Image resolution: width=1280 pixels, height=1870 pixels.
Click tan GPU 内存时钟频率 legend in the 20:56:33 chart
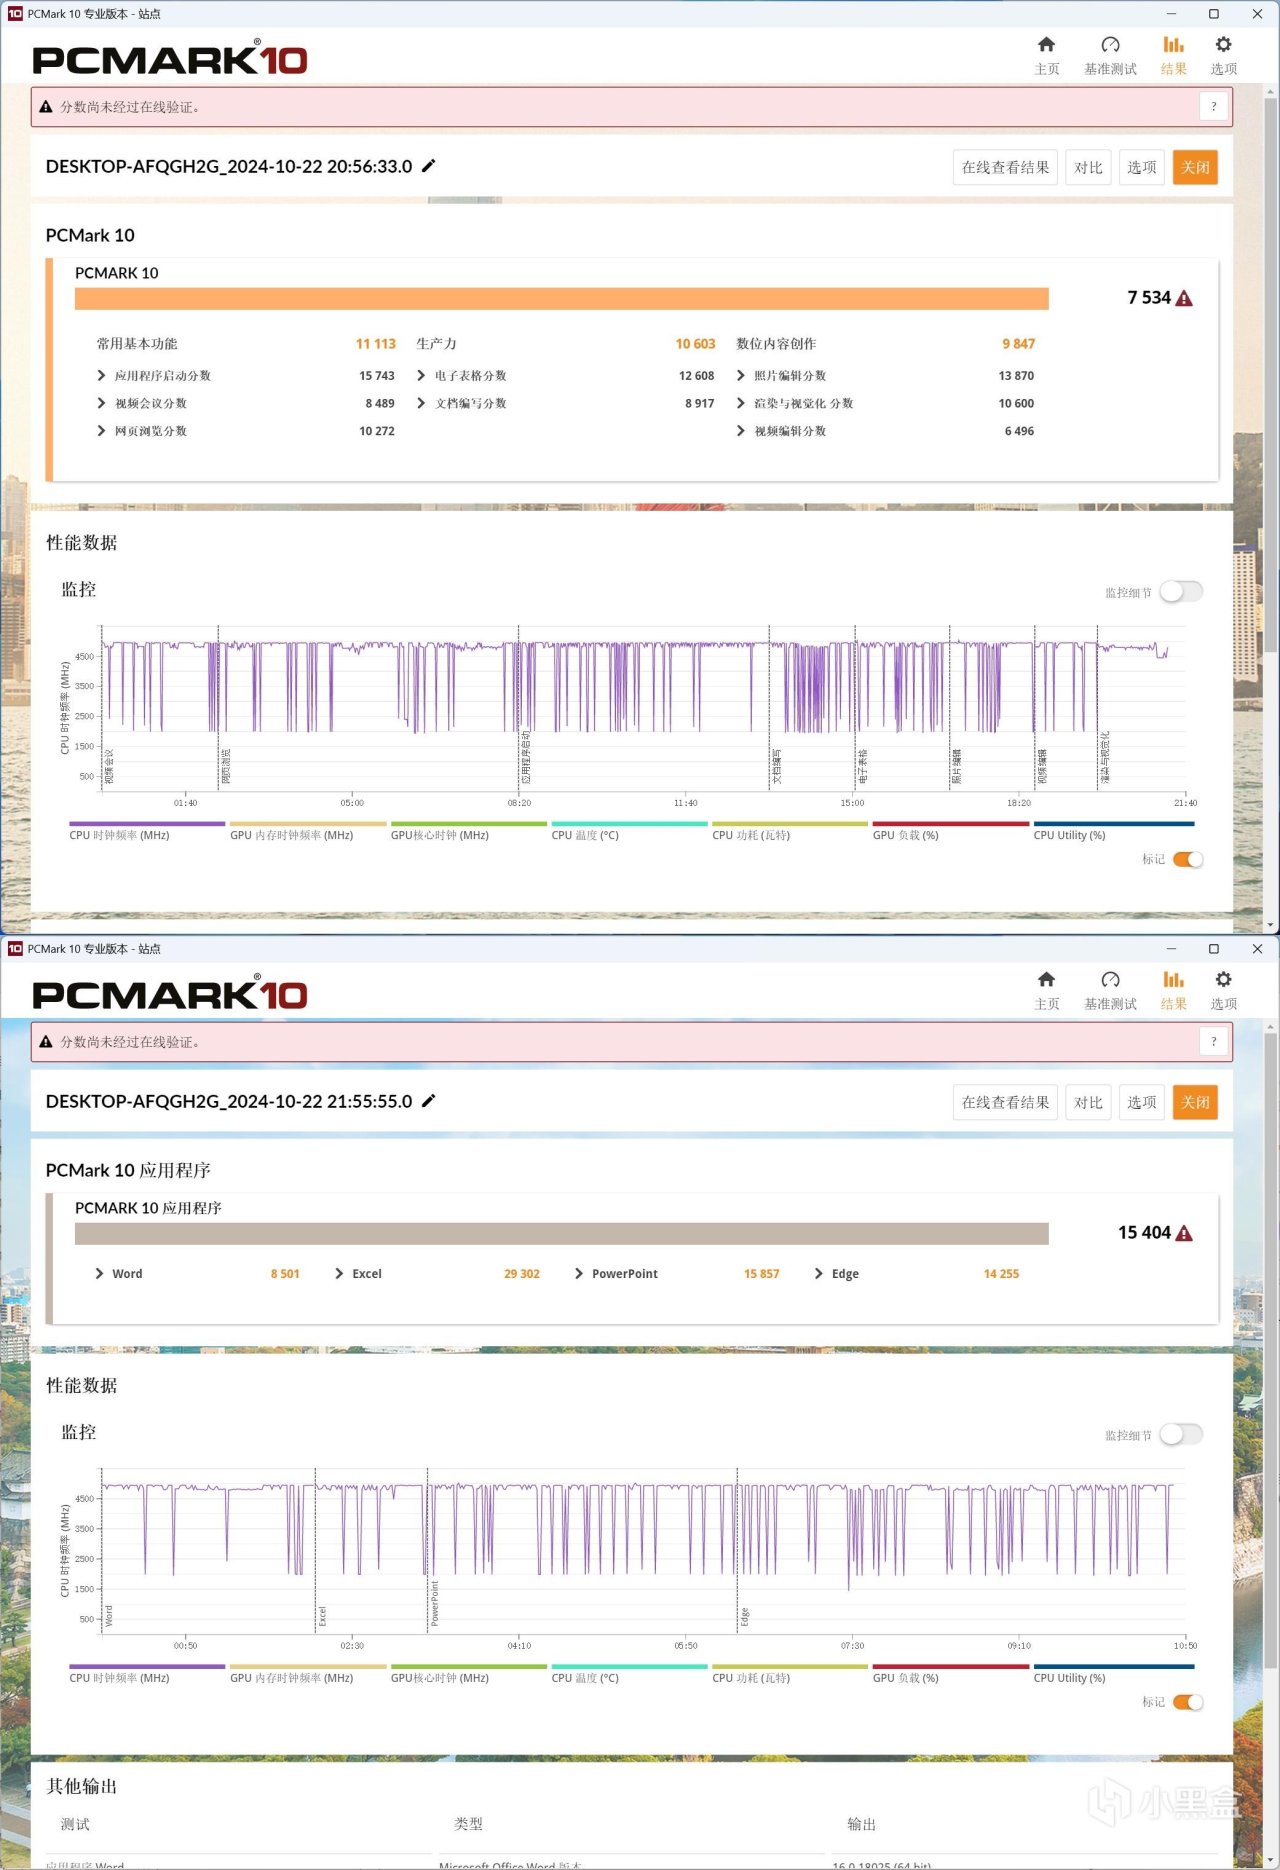coord(308,831)
